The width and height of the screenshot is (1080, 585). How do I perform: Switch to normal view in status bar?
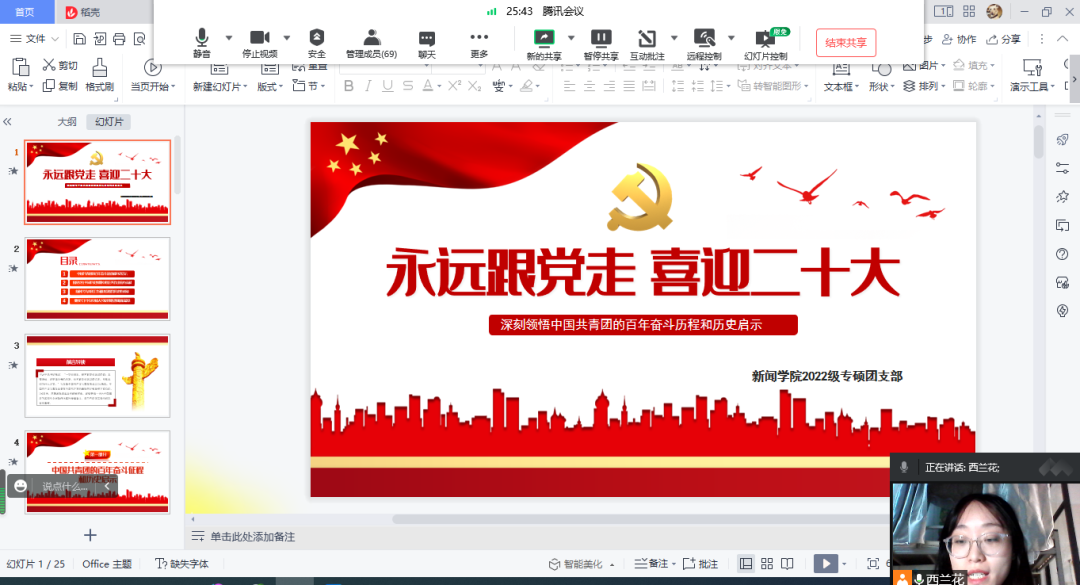(x=746, y=564)
